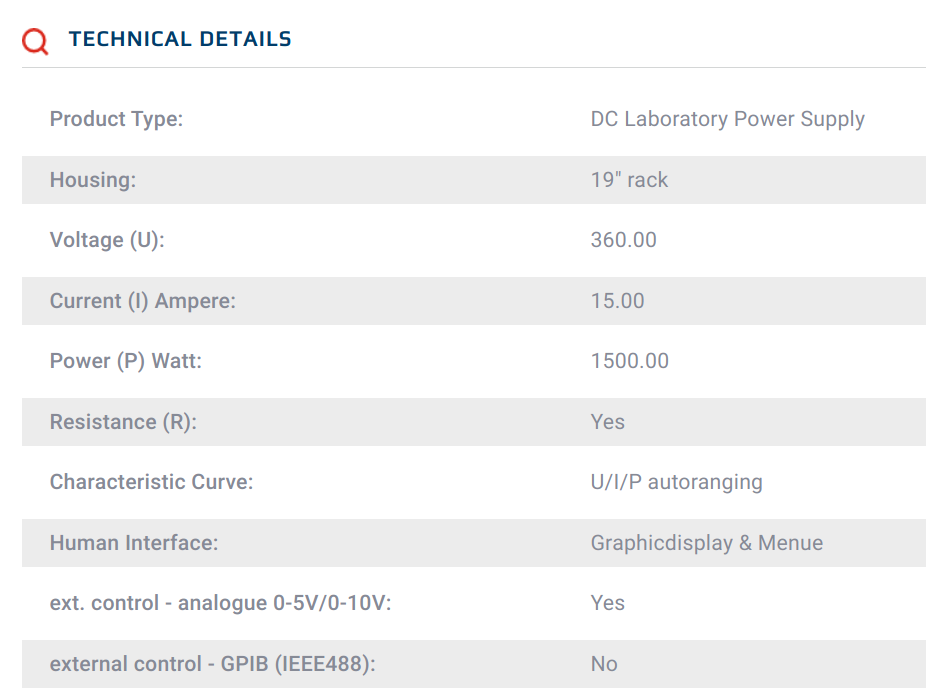Select the Resistance (R) label
926x695 pixels.
tap(123, 422)
